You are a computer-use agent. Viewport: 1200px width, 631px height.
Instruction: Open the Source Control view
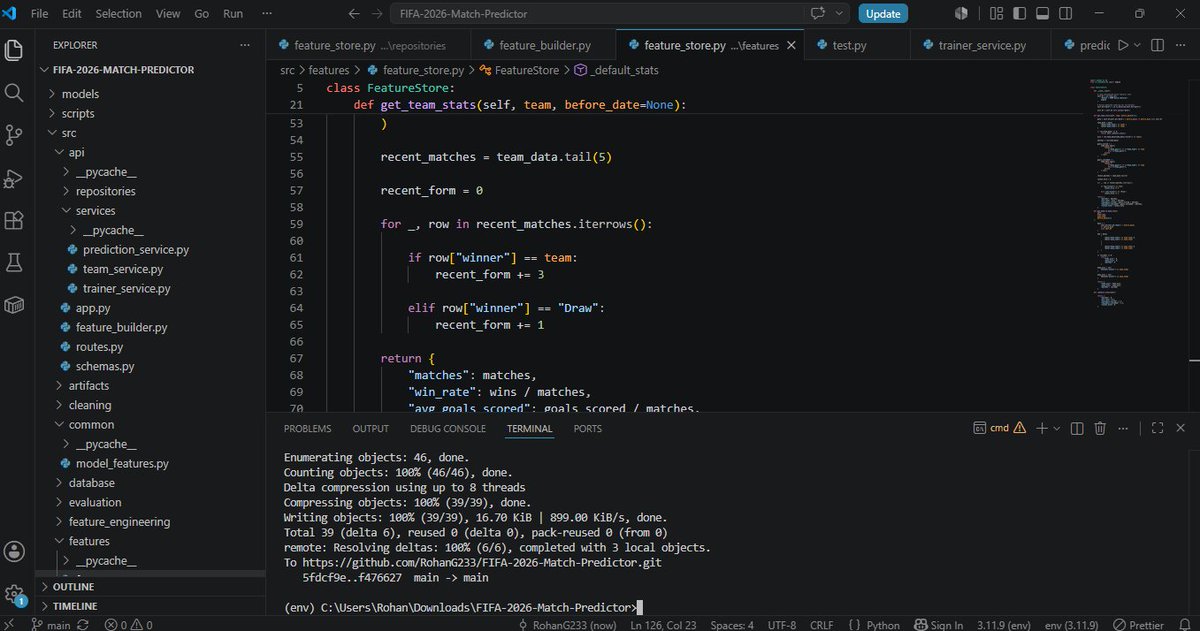point(14,135)
